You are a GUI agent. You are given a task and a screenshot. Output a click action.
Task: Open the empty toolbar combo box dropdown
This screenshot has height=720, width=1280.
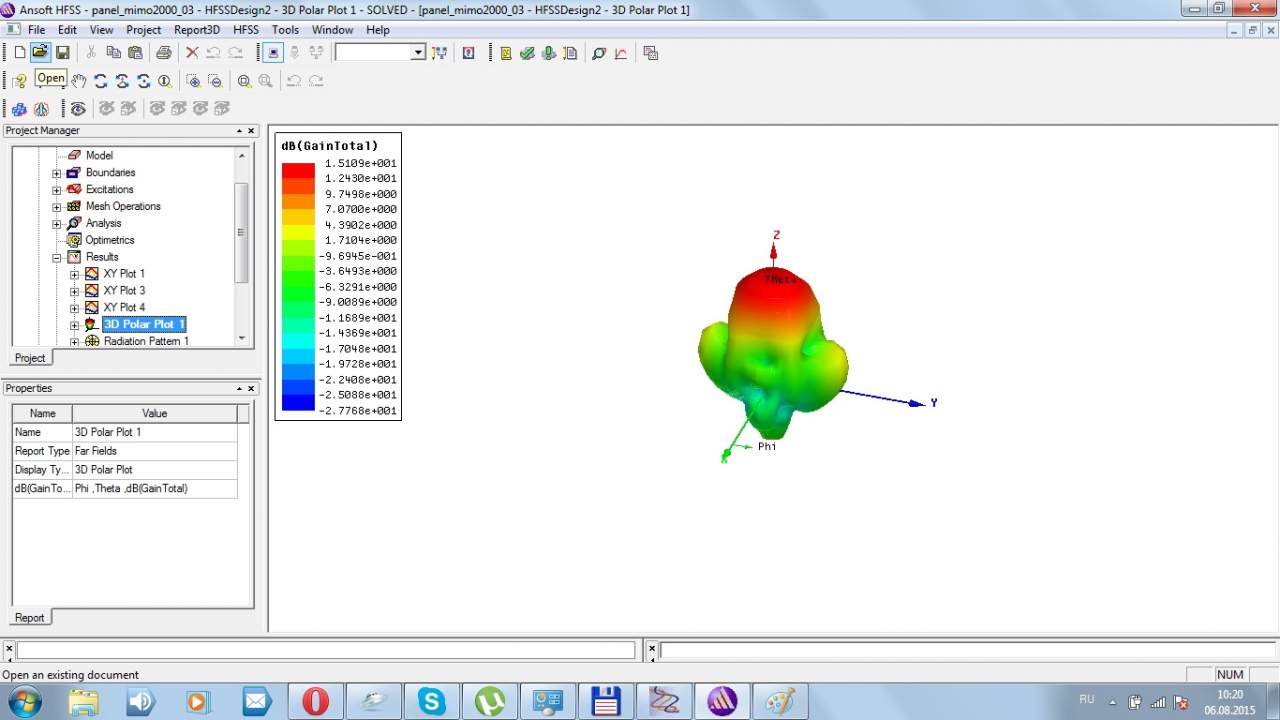tap(418, 52)
